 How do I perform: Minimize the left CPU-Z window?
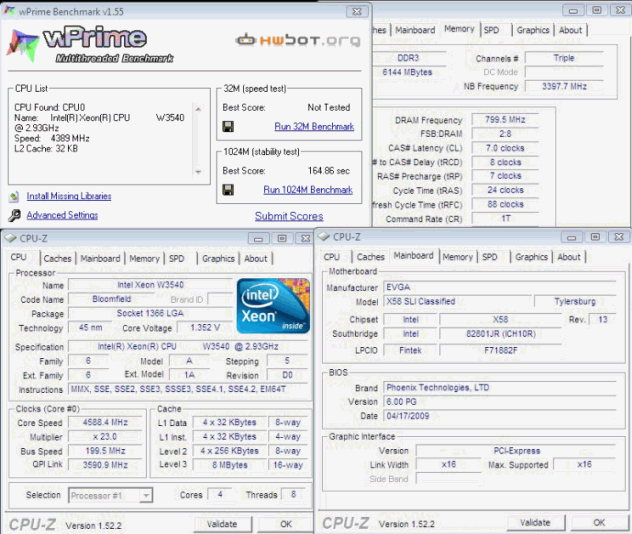click(258, 239)
